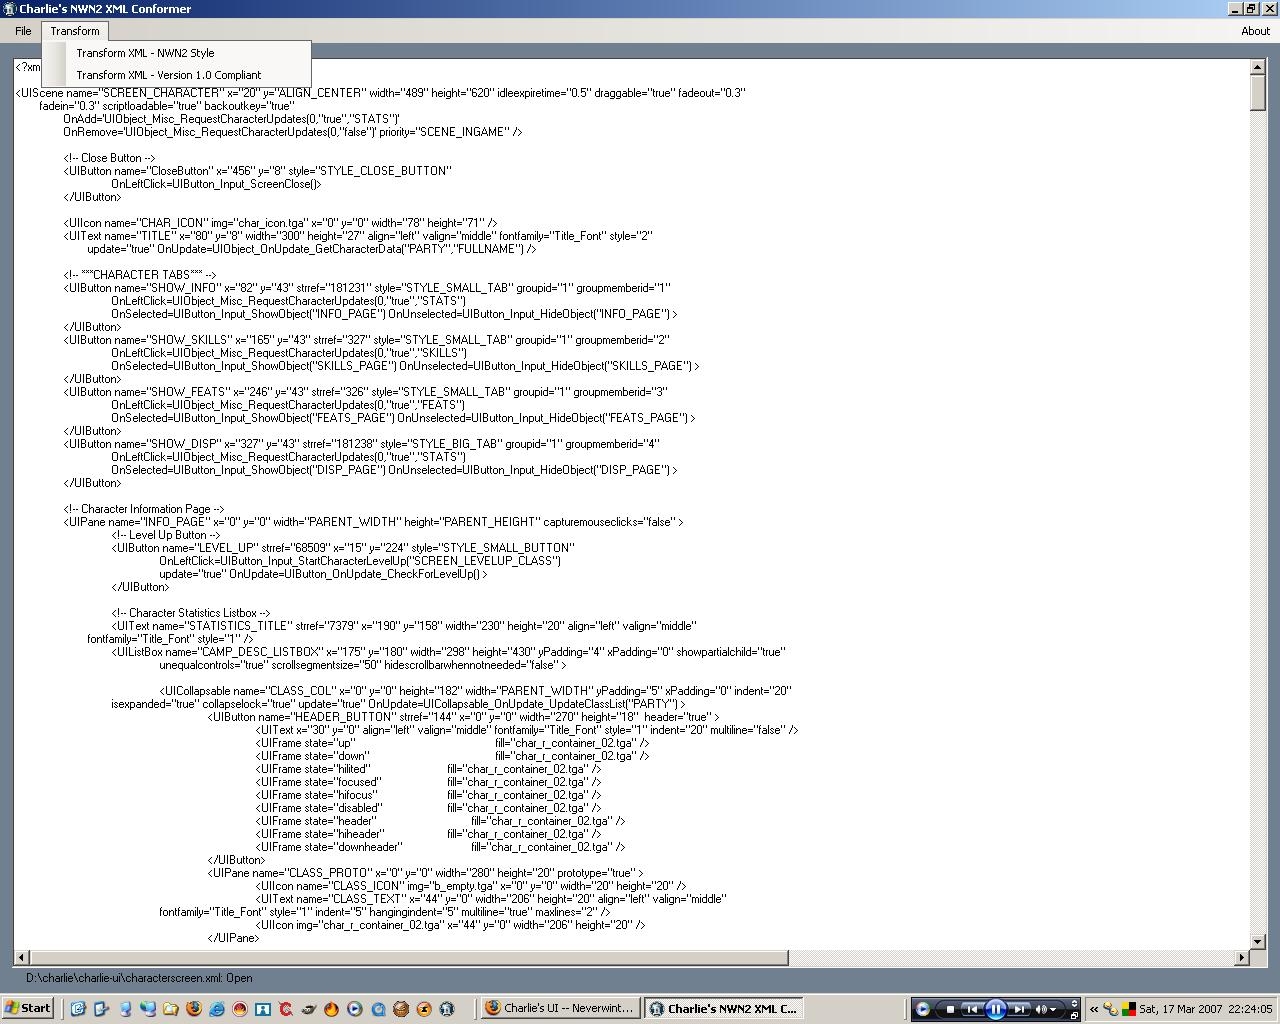
Task: Click horizontal scrollbar right arrow
Action: point(1242,957)
